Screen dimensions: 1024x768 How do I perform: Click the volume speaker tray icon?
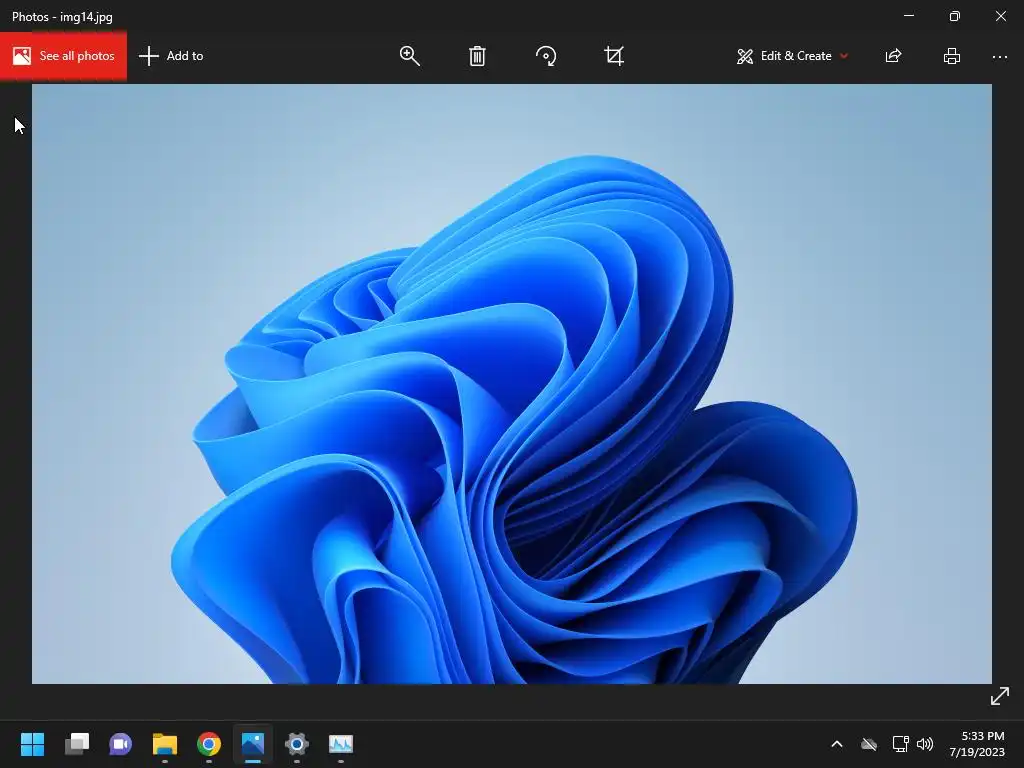tap(925, 744)
